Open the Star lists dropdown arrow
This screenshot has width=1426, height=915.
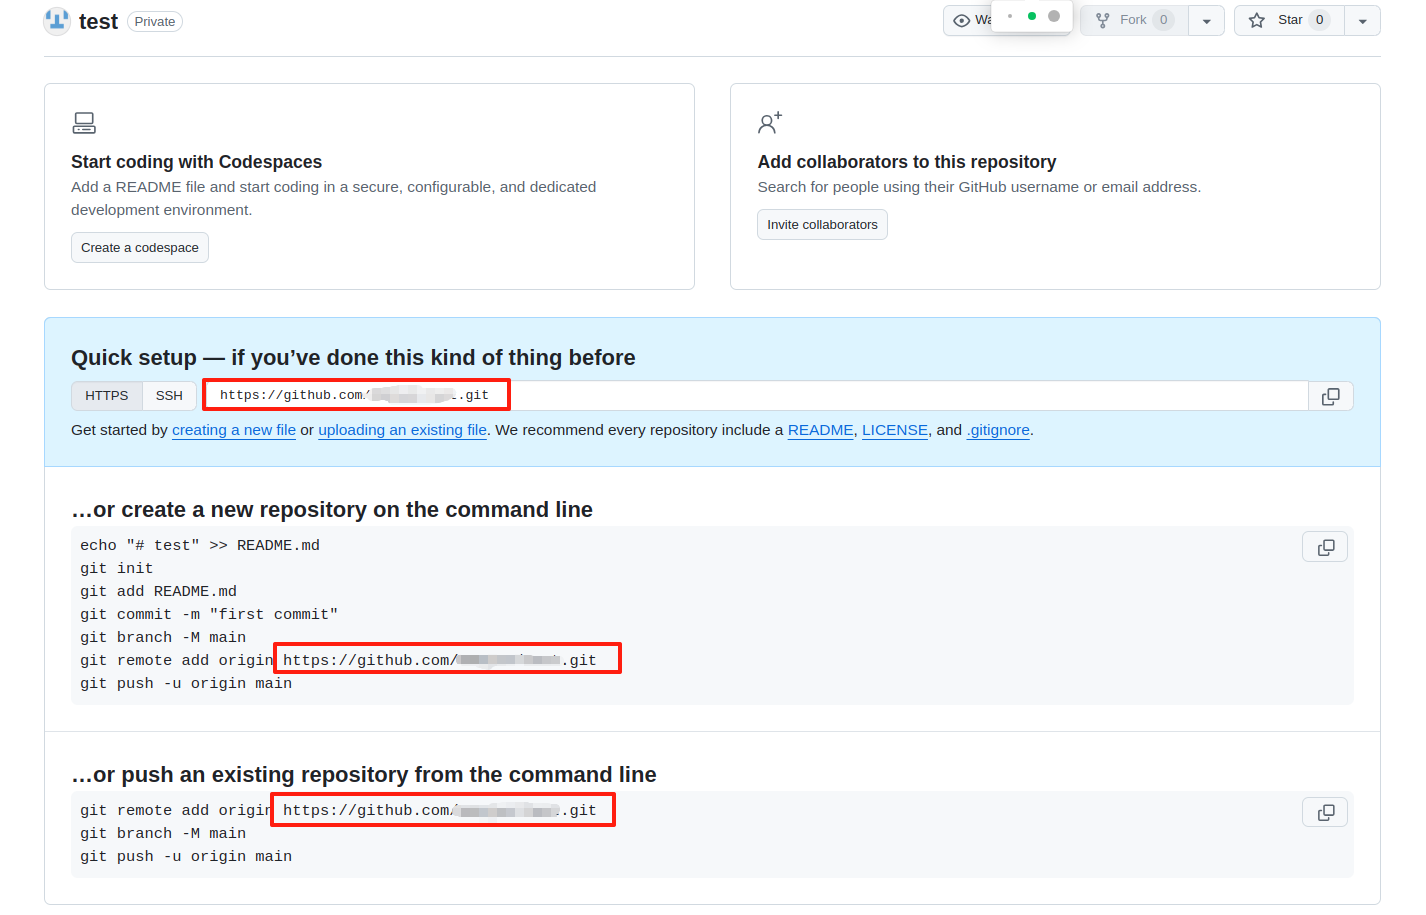click(1362, 21)
